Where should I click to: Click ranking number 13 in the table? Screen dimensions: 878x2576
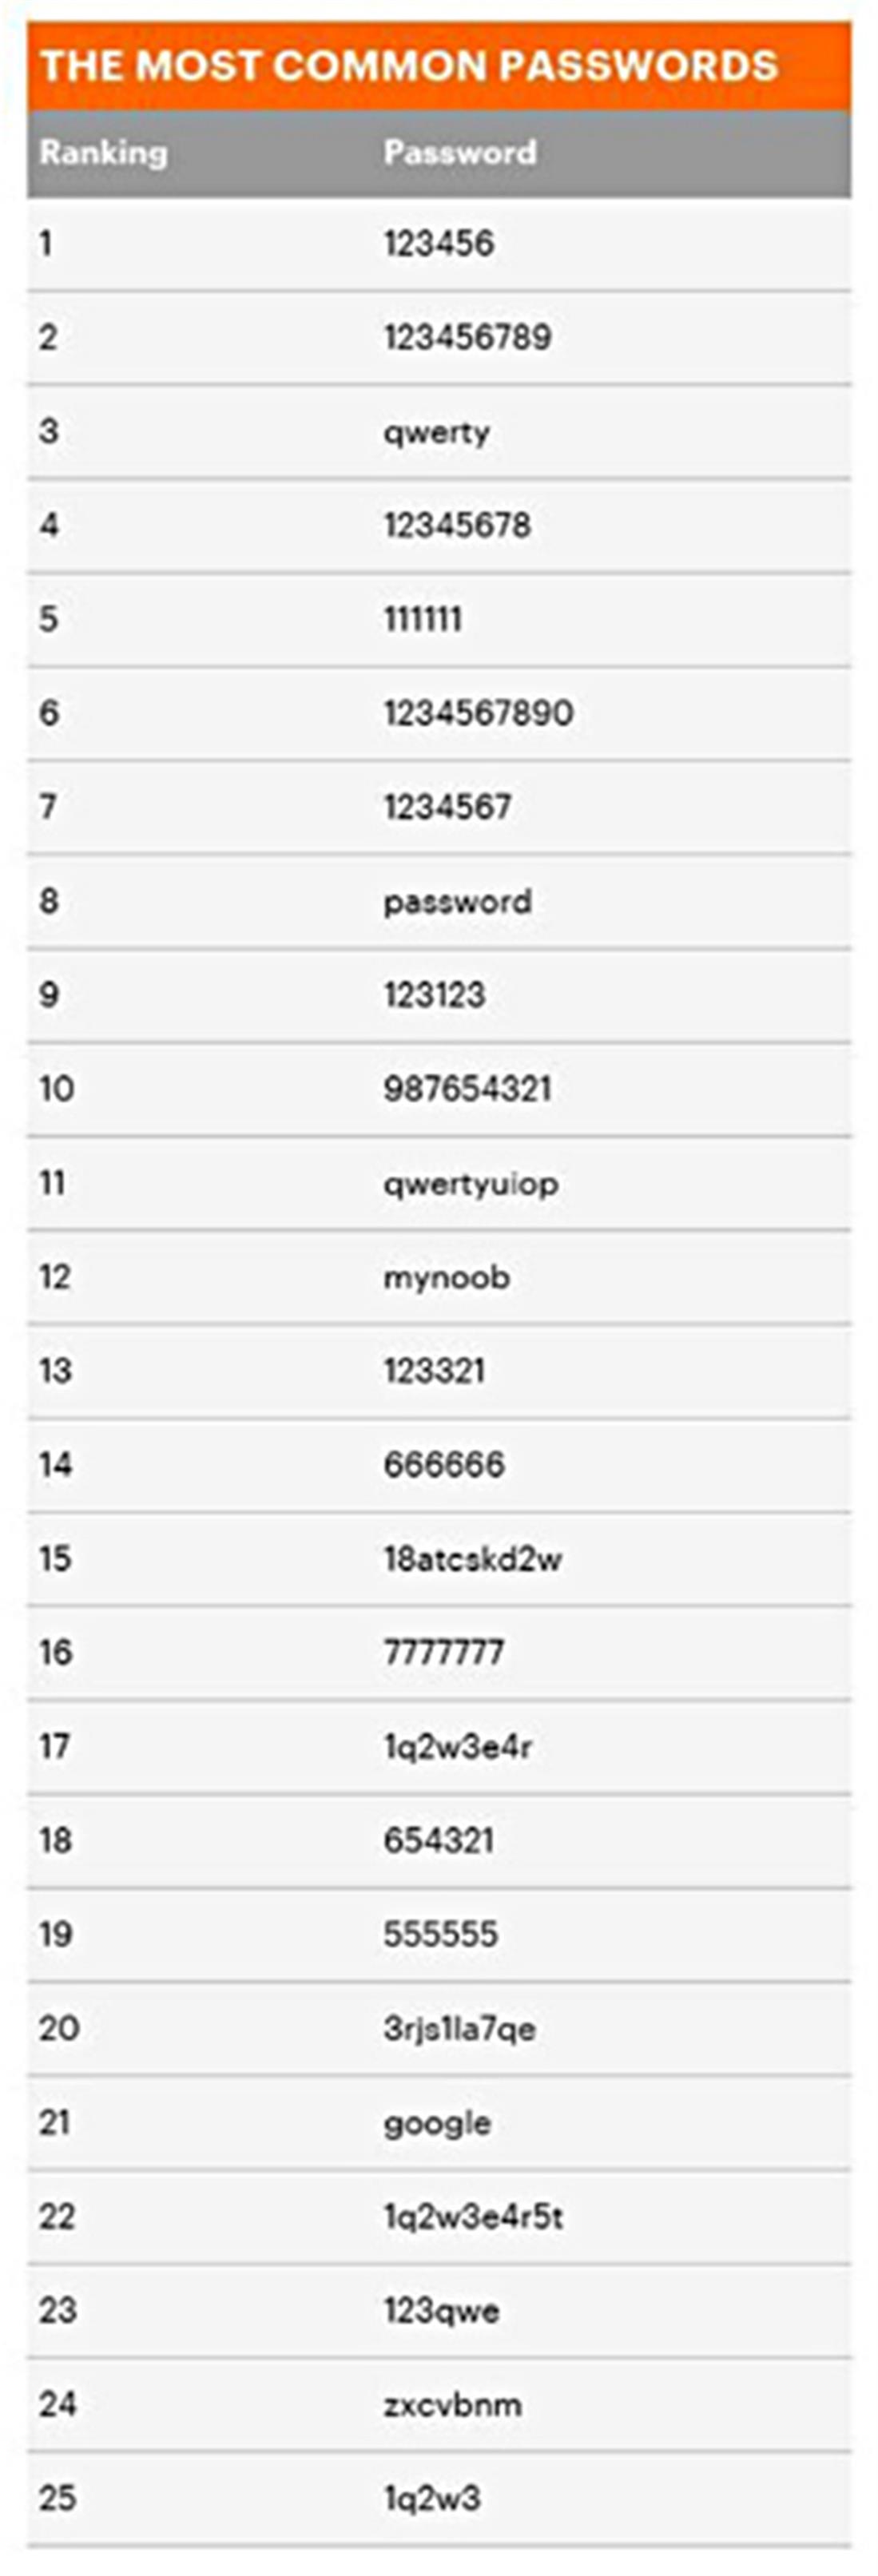click(x=55, y=1371)
